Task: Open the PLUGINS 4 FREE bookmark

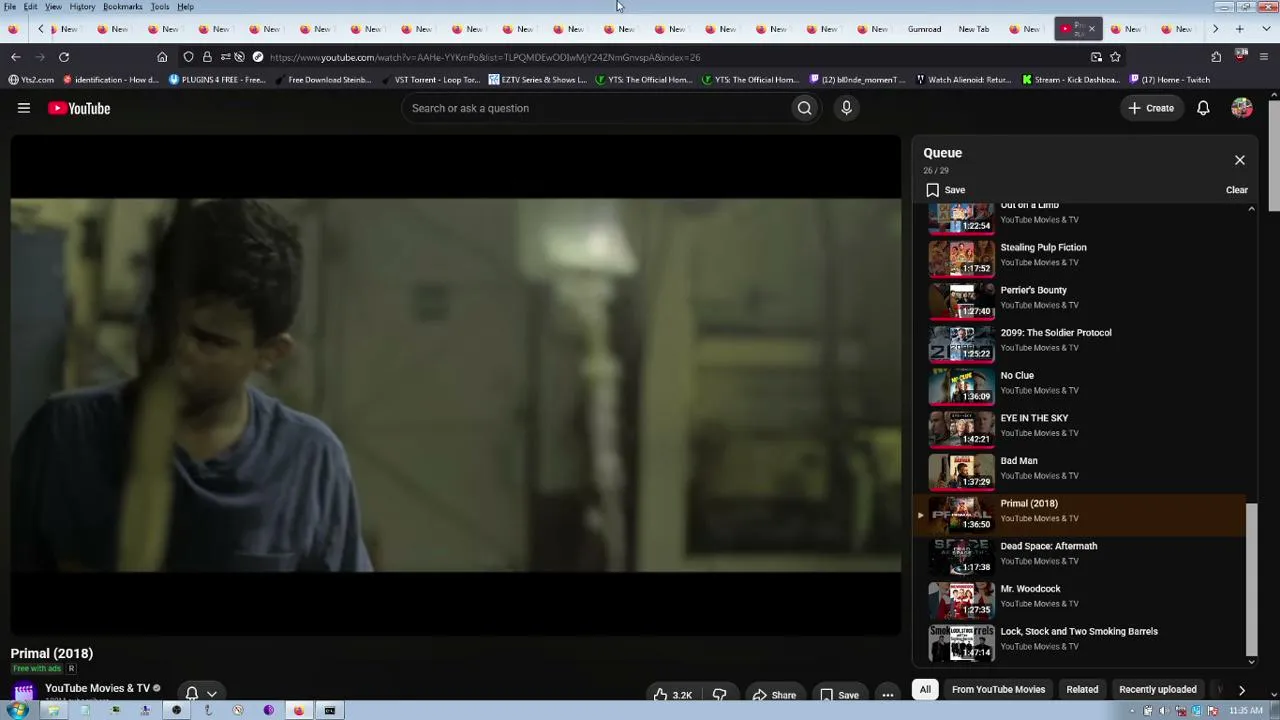Action: 217,80
